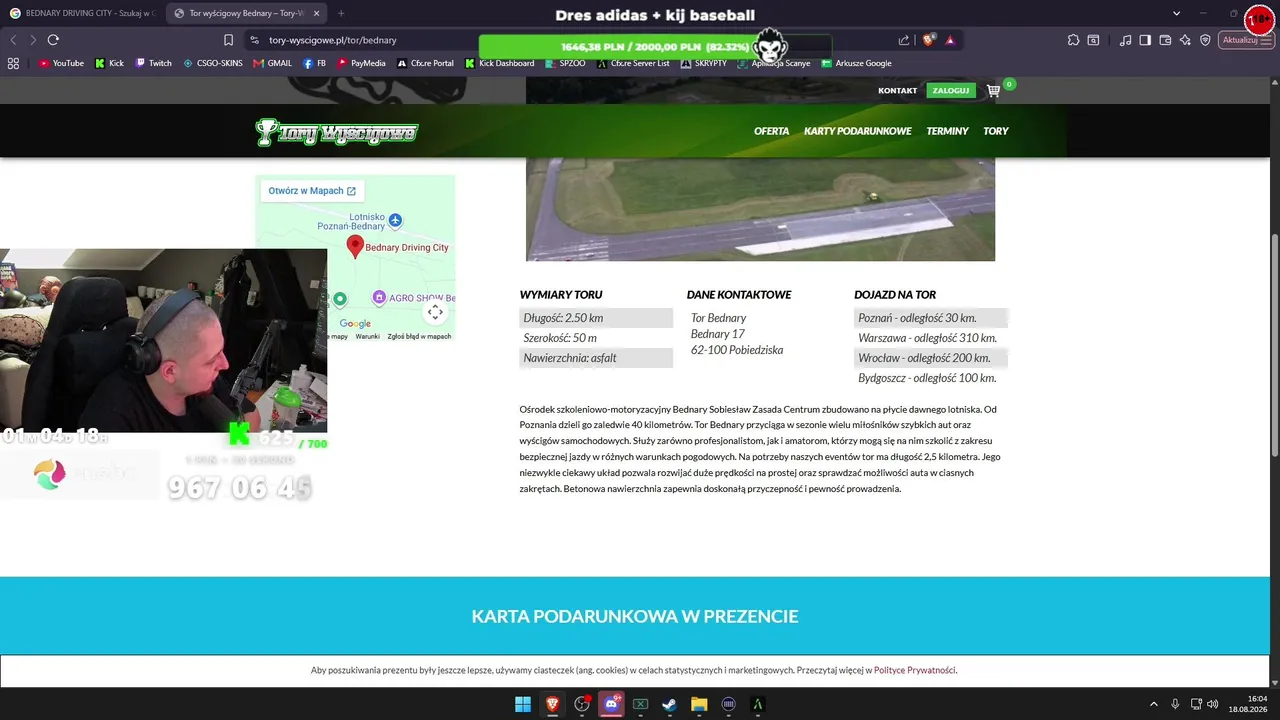
Task: Open the Windows Start menu
Action: click(523, 705)
